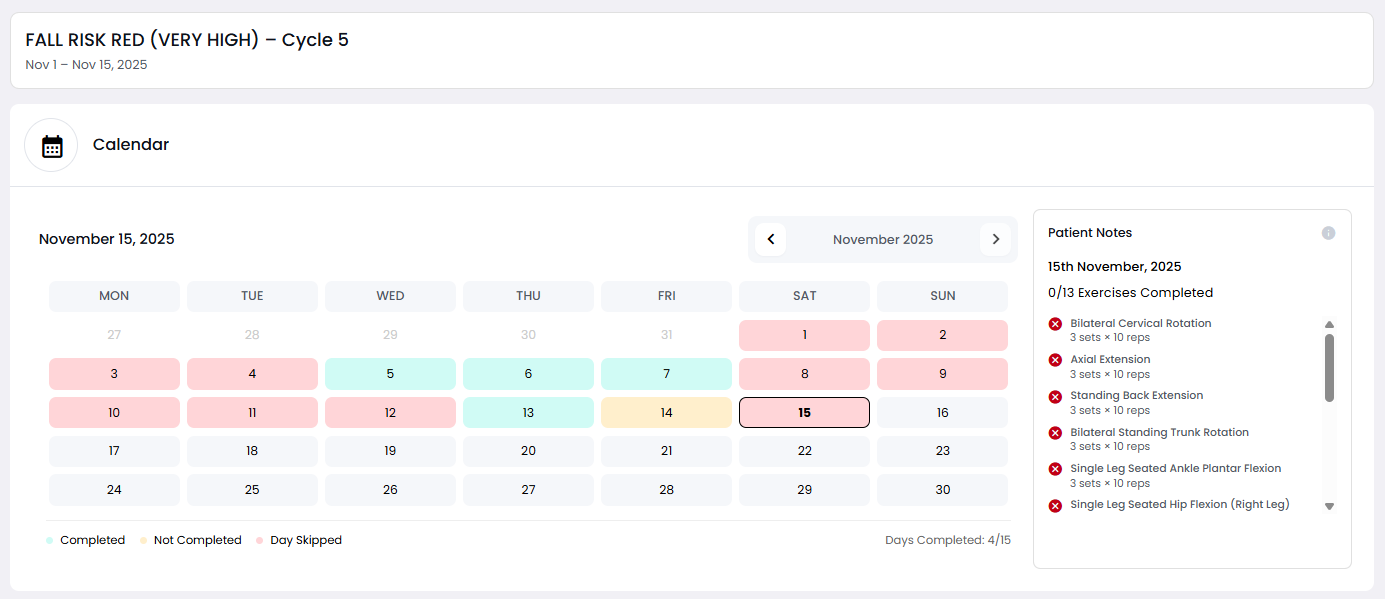Click red X icon beside Axial Extension
This screenshot has width=1385, height=599.
pos(1055,359)
